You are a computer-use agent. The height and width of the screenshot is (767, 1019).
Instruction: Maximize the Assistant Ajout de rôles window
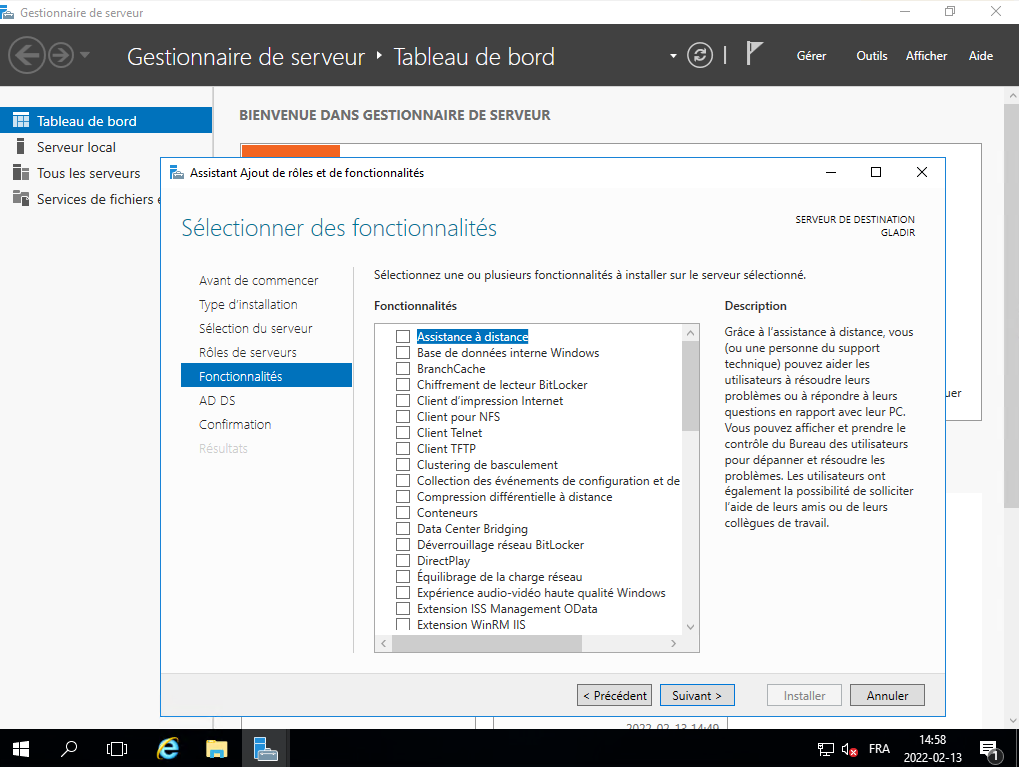[x=876, y=172]
